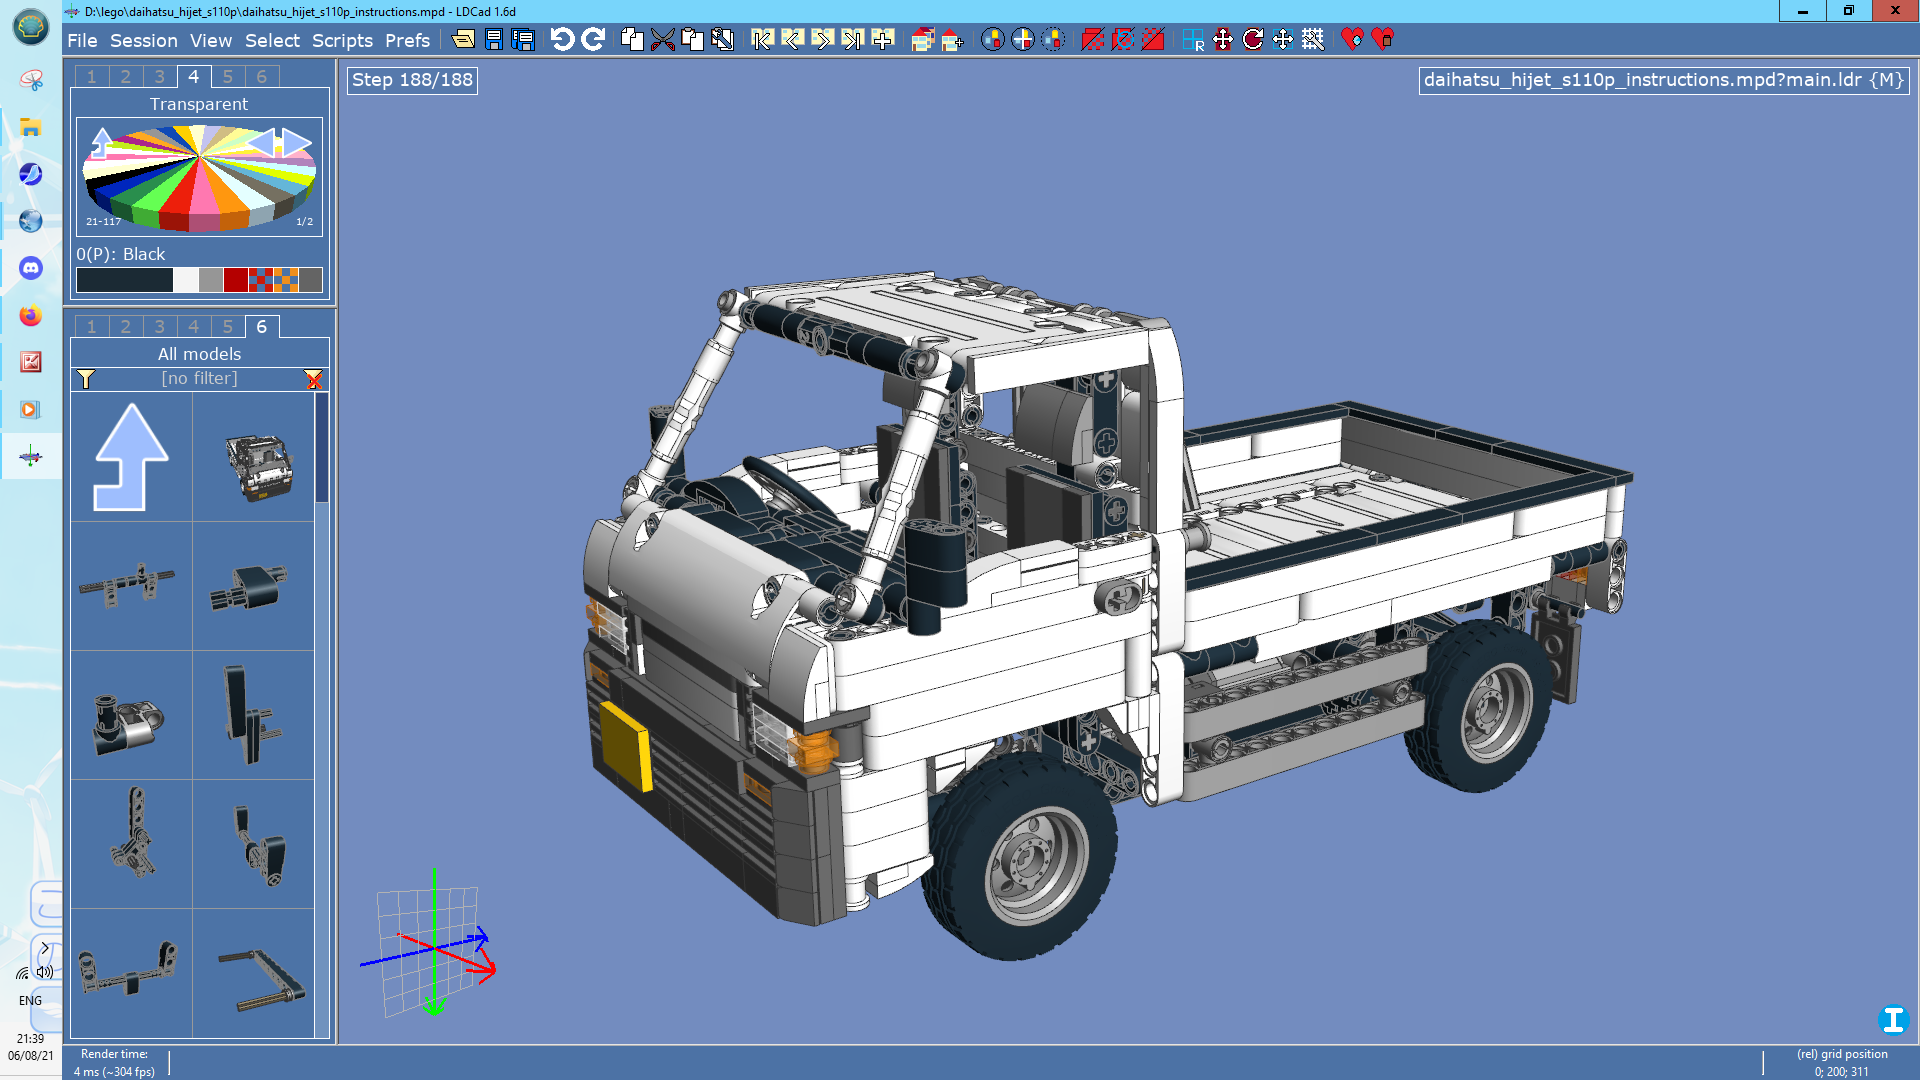Toggle the part bin filter funnel
This screenshot has width=1920, height=1080.
tap(86, 379)
